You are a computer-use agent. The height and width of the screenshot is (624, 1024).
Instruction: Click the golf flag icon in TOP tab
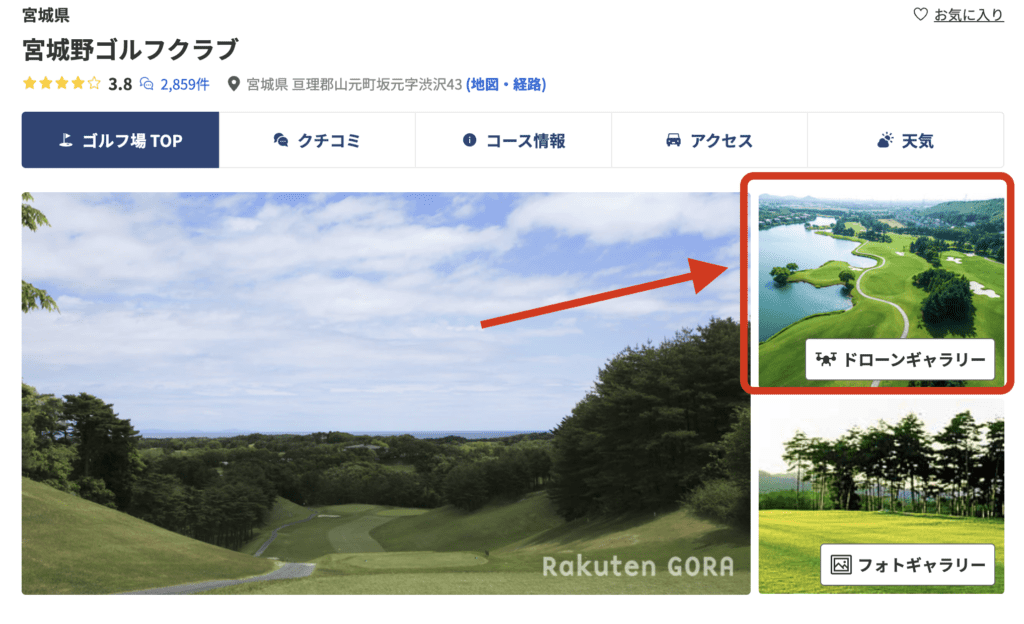(65, 140)
